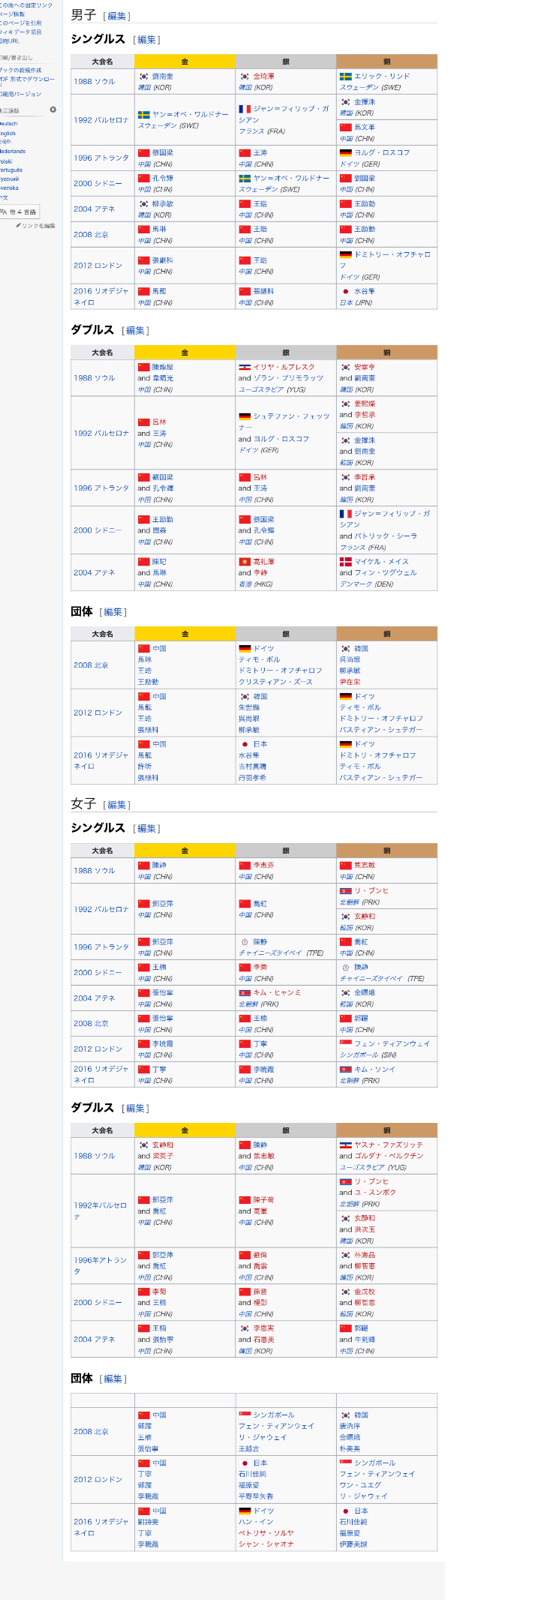The width and height of the screenshot is (538, 1600).
Task: Open パトリック・シーラ player link
Action: click(386, 536)
